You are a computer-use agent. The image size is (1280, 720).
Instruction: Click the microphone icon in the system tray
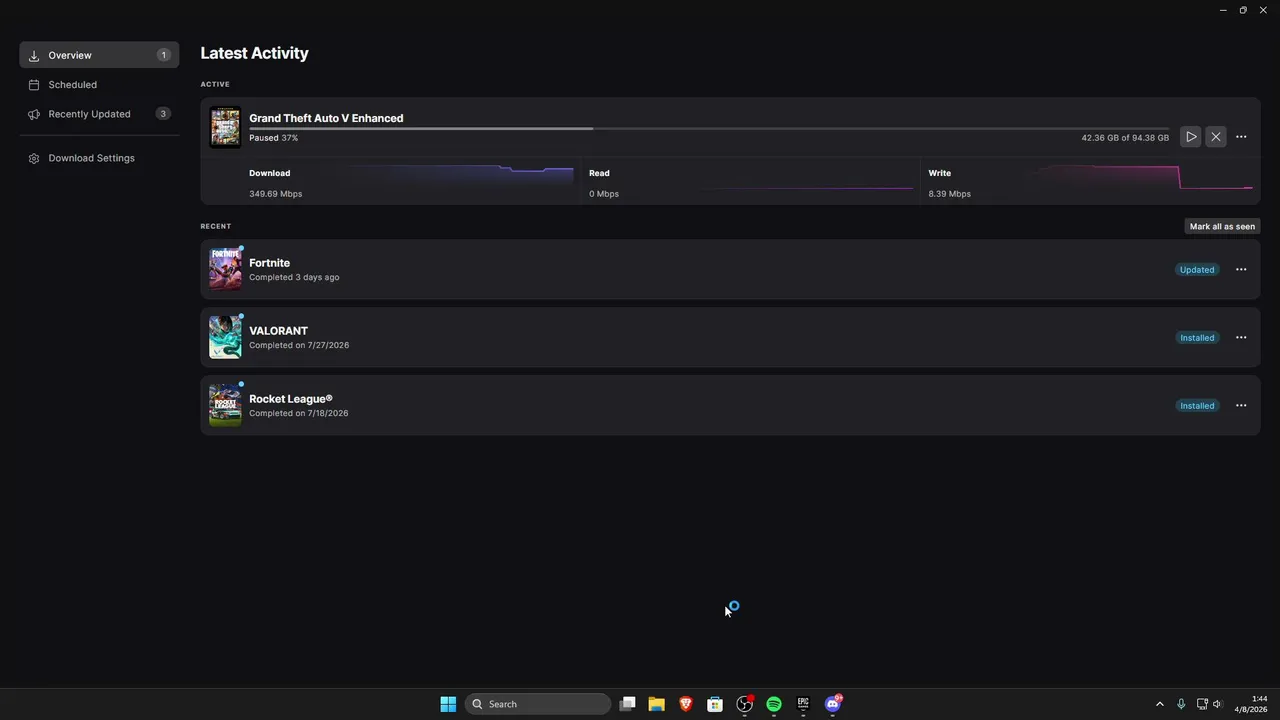(1181, 704)
